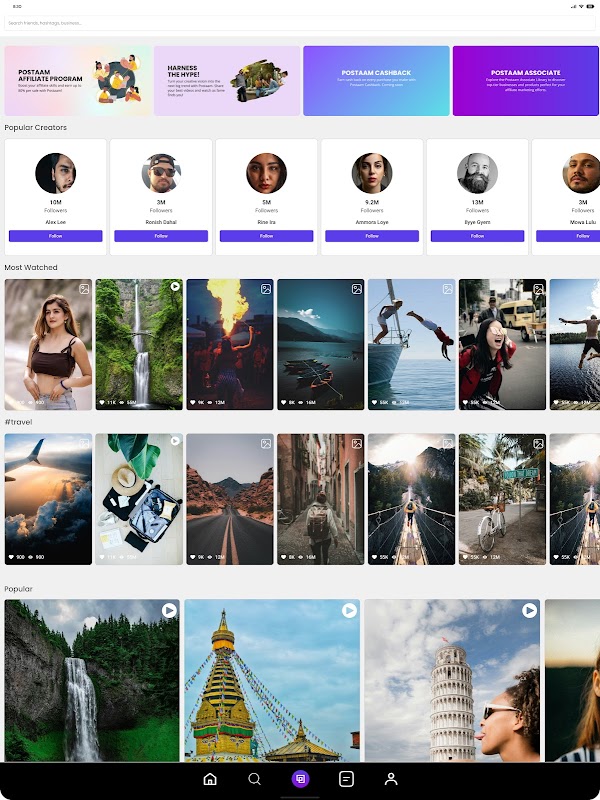
Task: Tap the Search magnifier icon in bottom bar
Action: pos(254,779)
